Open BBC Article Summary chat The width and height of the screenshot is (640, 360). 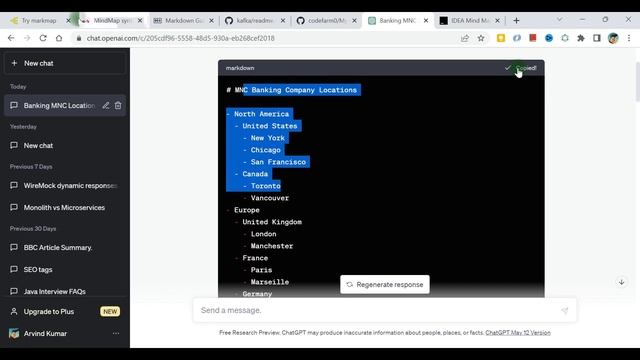[x=64, y=247]
